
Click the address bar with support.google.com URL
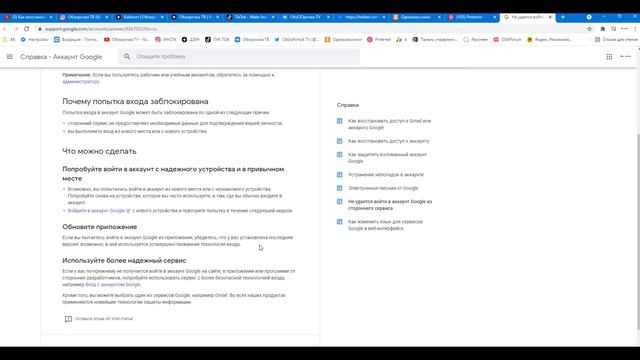coord(310,29)
